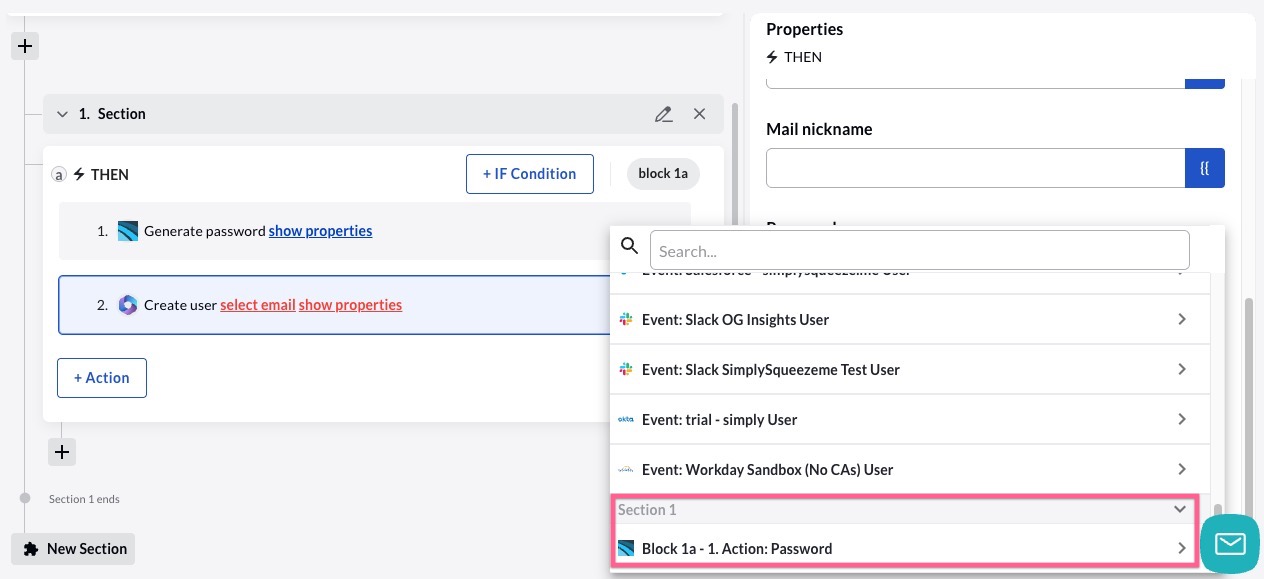Screen dimensions: 1264x579
Task: Click the plus icon above Section 1
Action: pos(25,46)
